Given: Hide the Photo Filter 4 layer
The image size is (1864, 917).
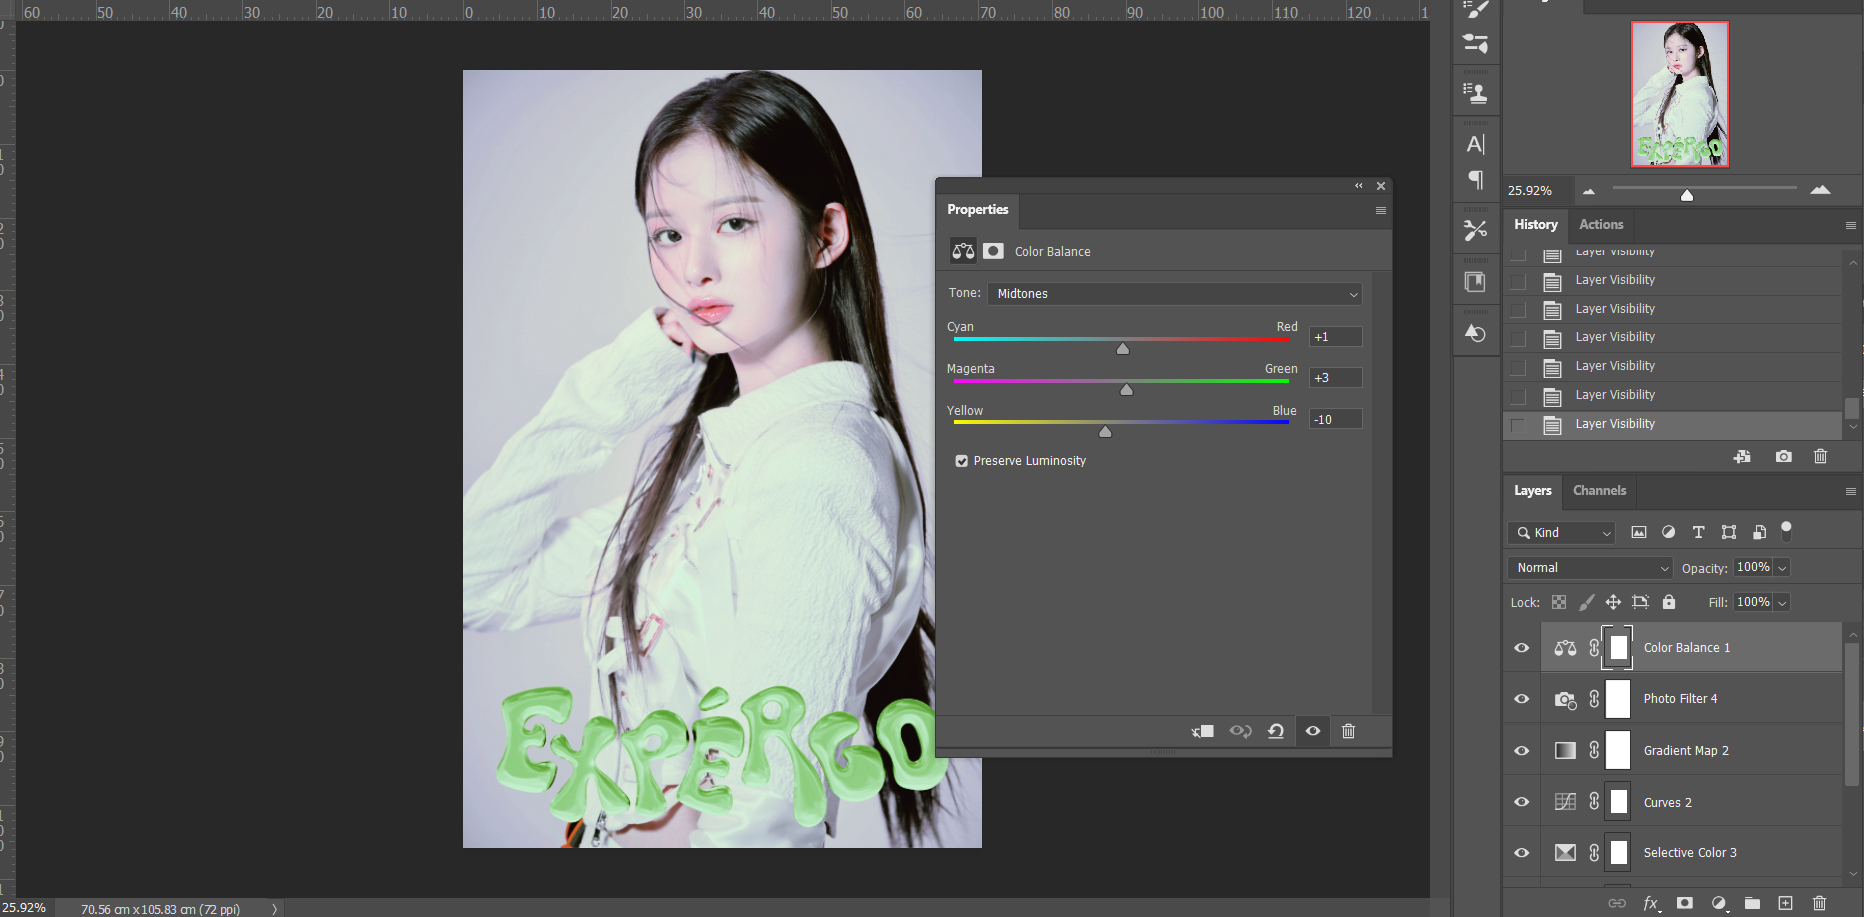Looking at the screenshot, I should pyautogui.click(x=1522, y=699).
